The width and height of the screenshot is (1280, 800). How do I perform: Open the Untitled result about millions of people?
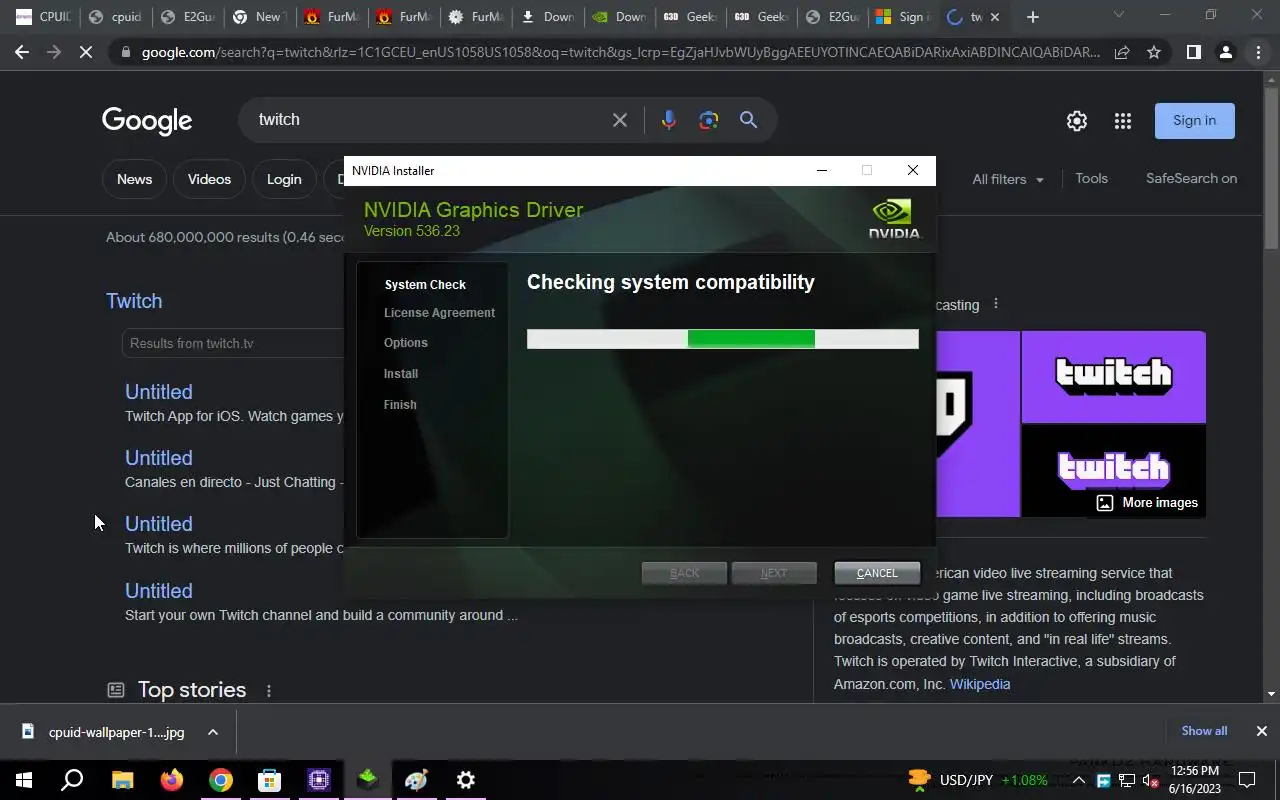pos(158,524)
